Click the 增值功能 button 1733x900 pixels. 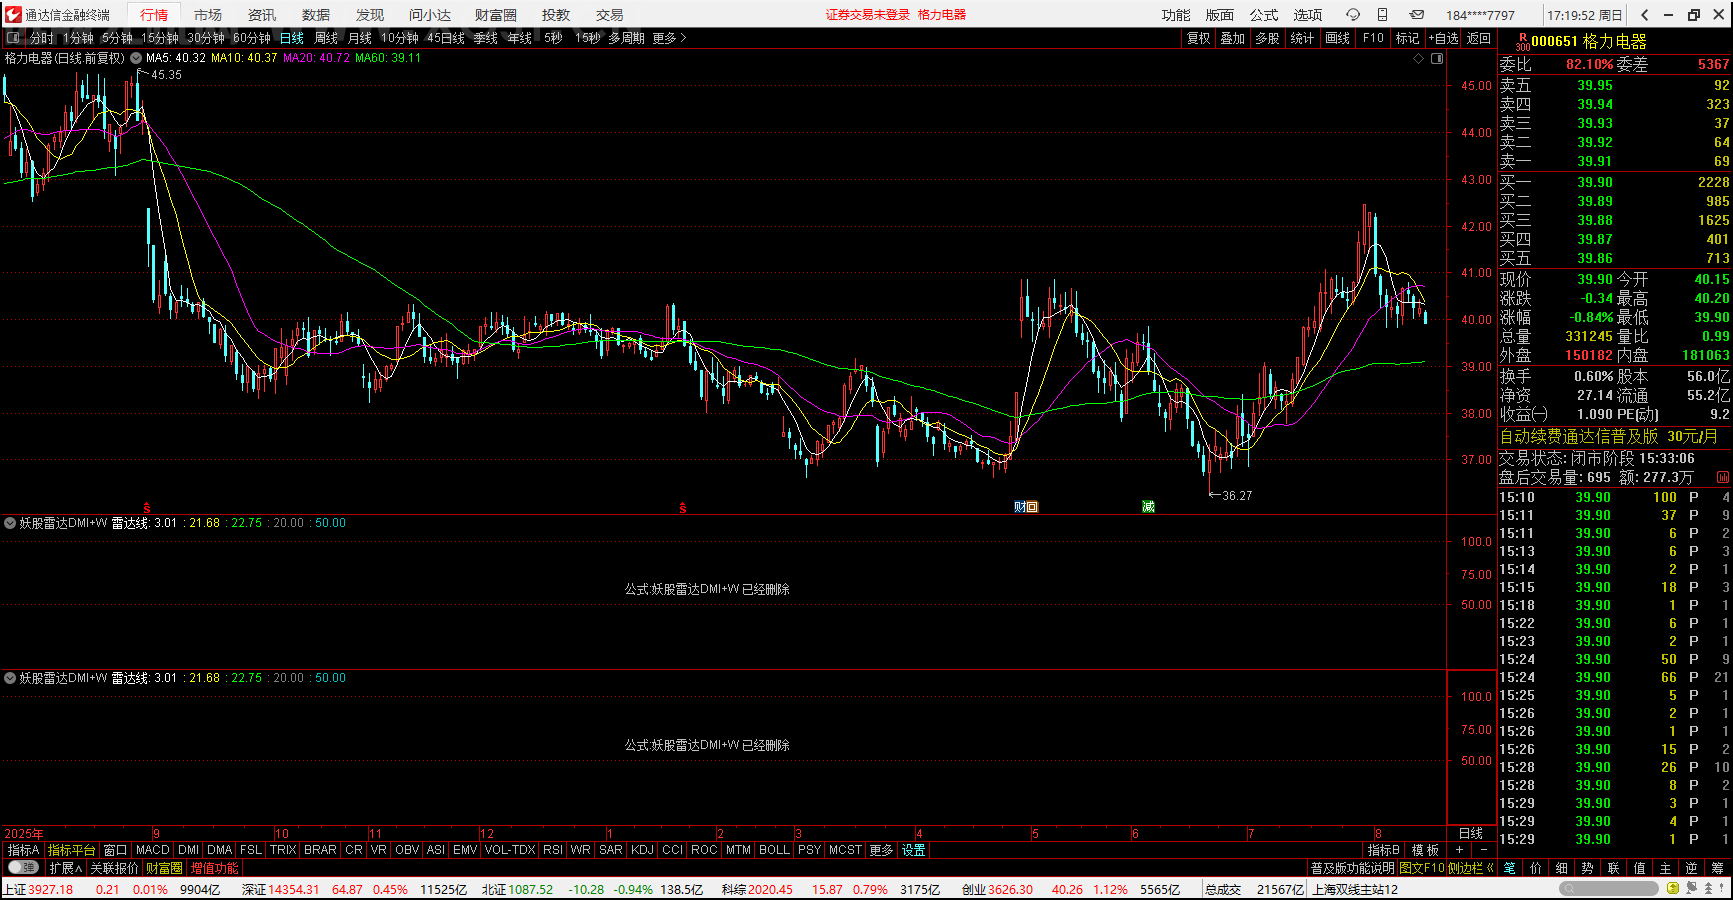tap(215, 868)
